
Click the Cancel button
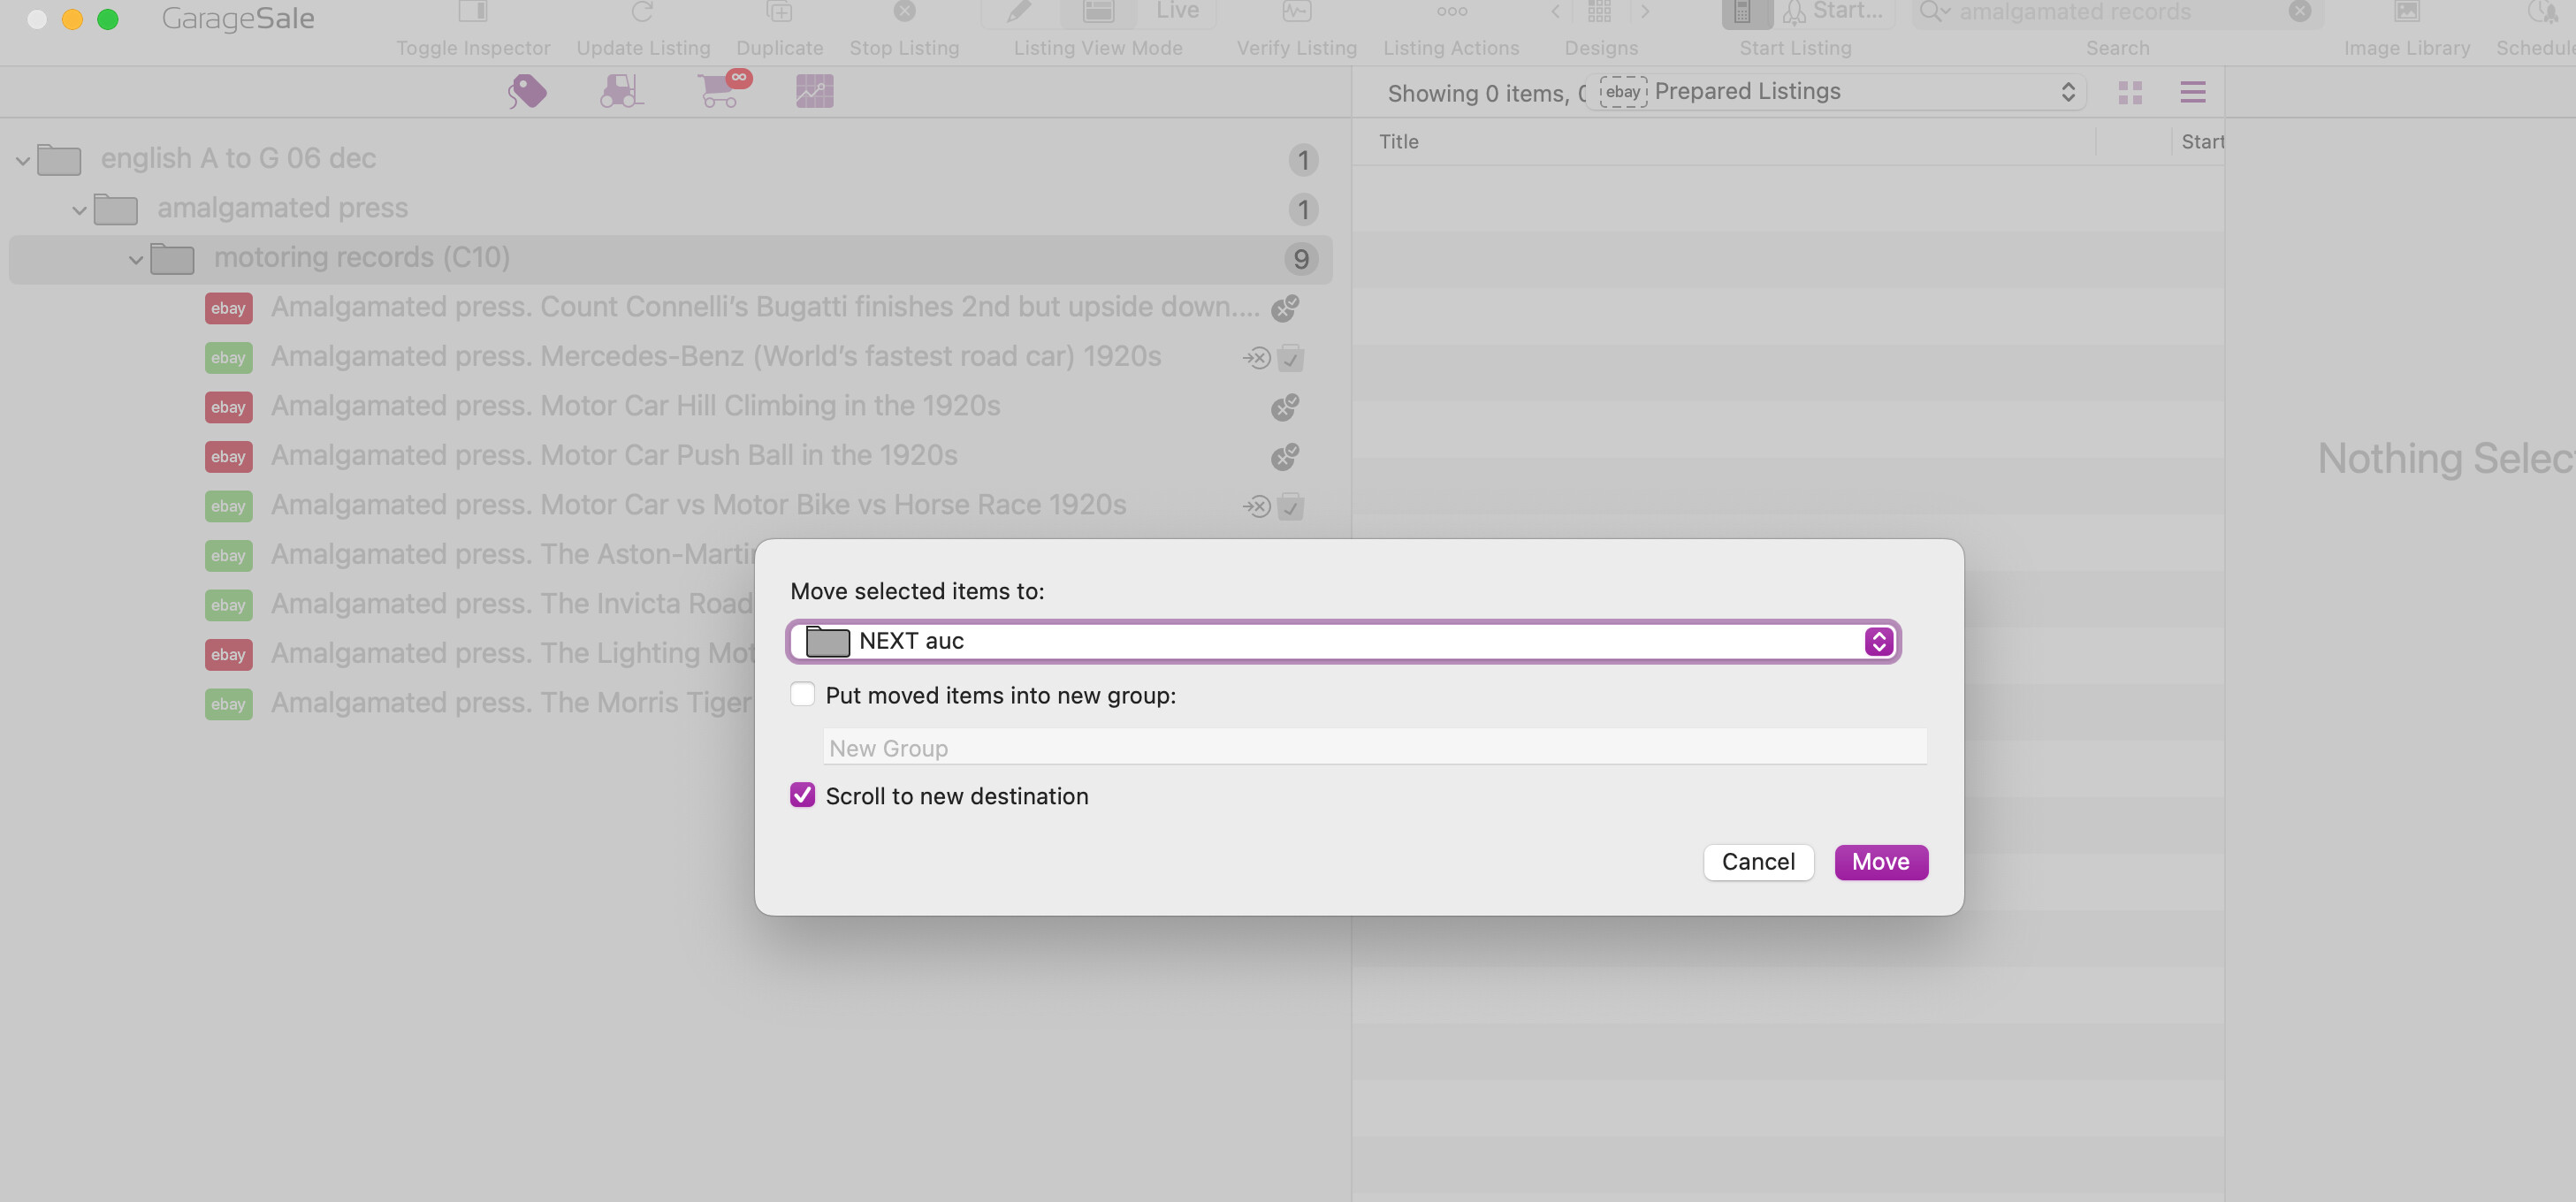click(x=1757, y=862)
